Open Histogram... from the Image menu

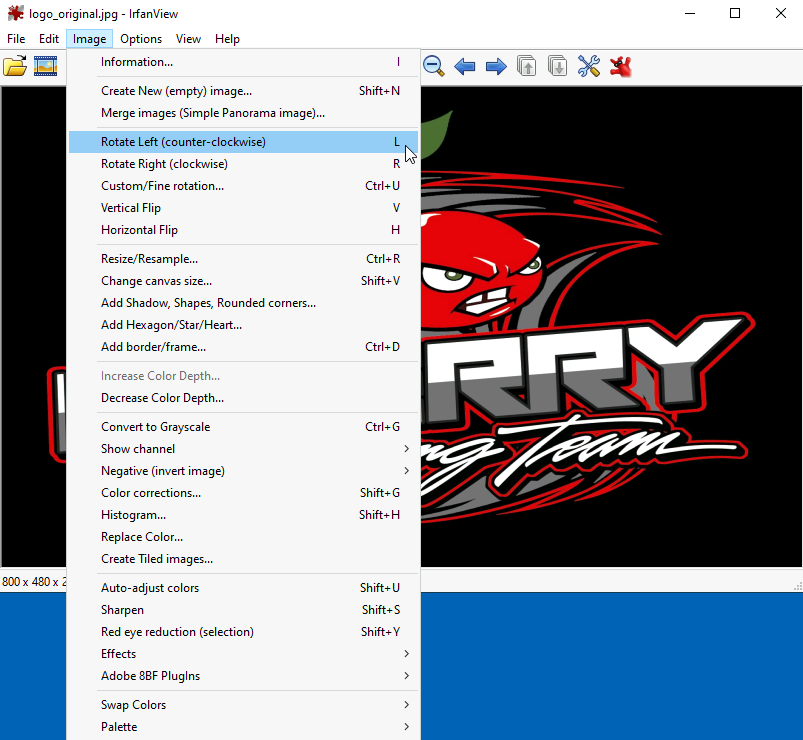pos(243,515)
